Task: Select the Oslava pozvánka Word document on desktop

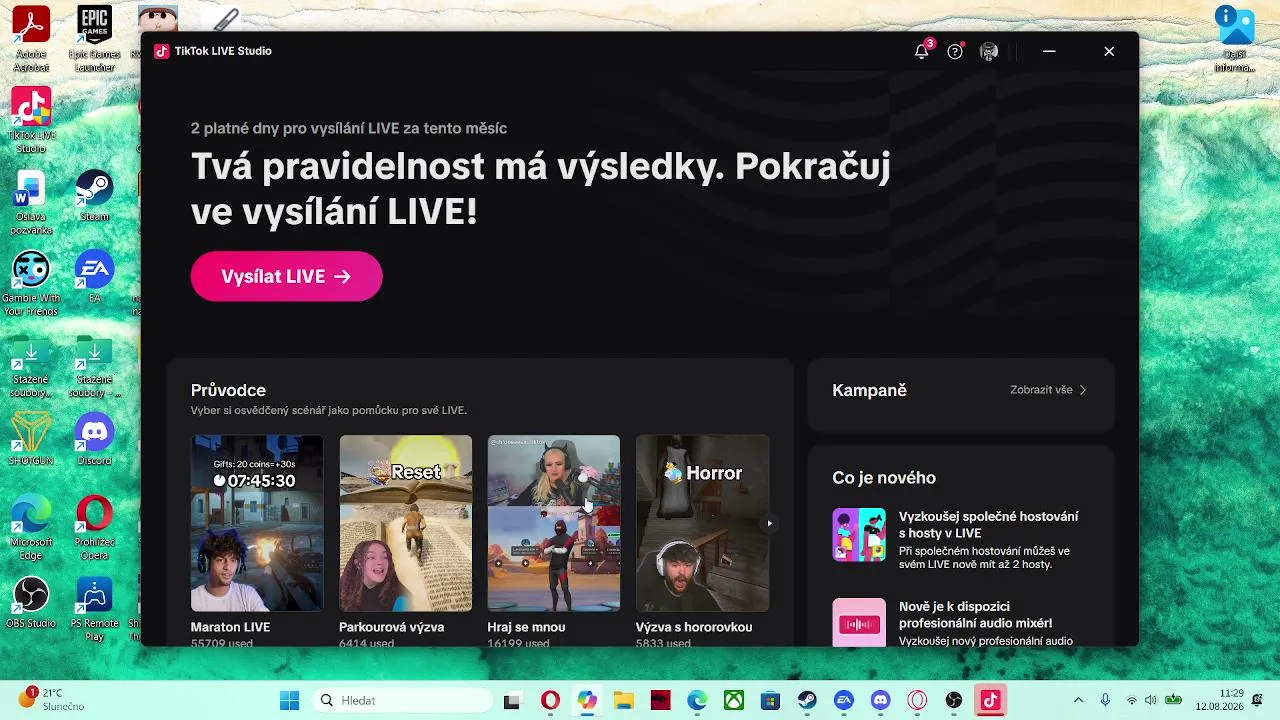Action: pyautogui.click(x=31, y=204)
